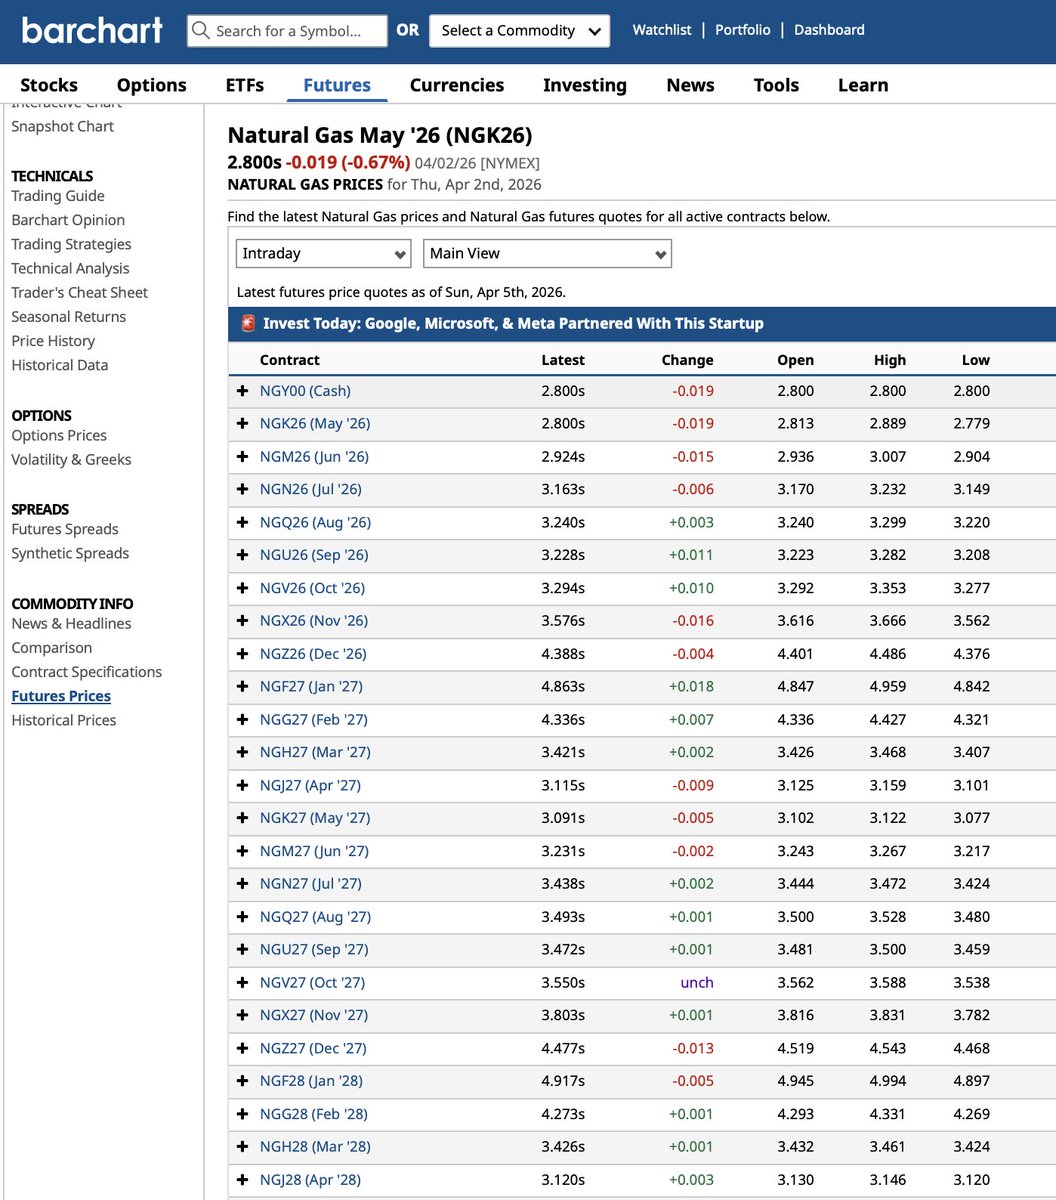Expand the NGH27 (Mar '27) row
Viewport: 1056px width, 1200px height.
pos(242,752)
